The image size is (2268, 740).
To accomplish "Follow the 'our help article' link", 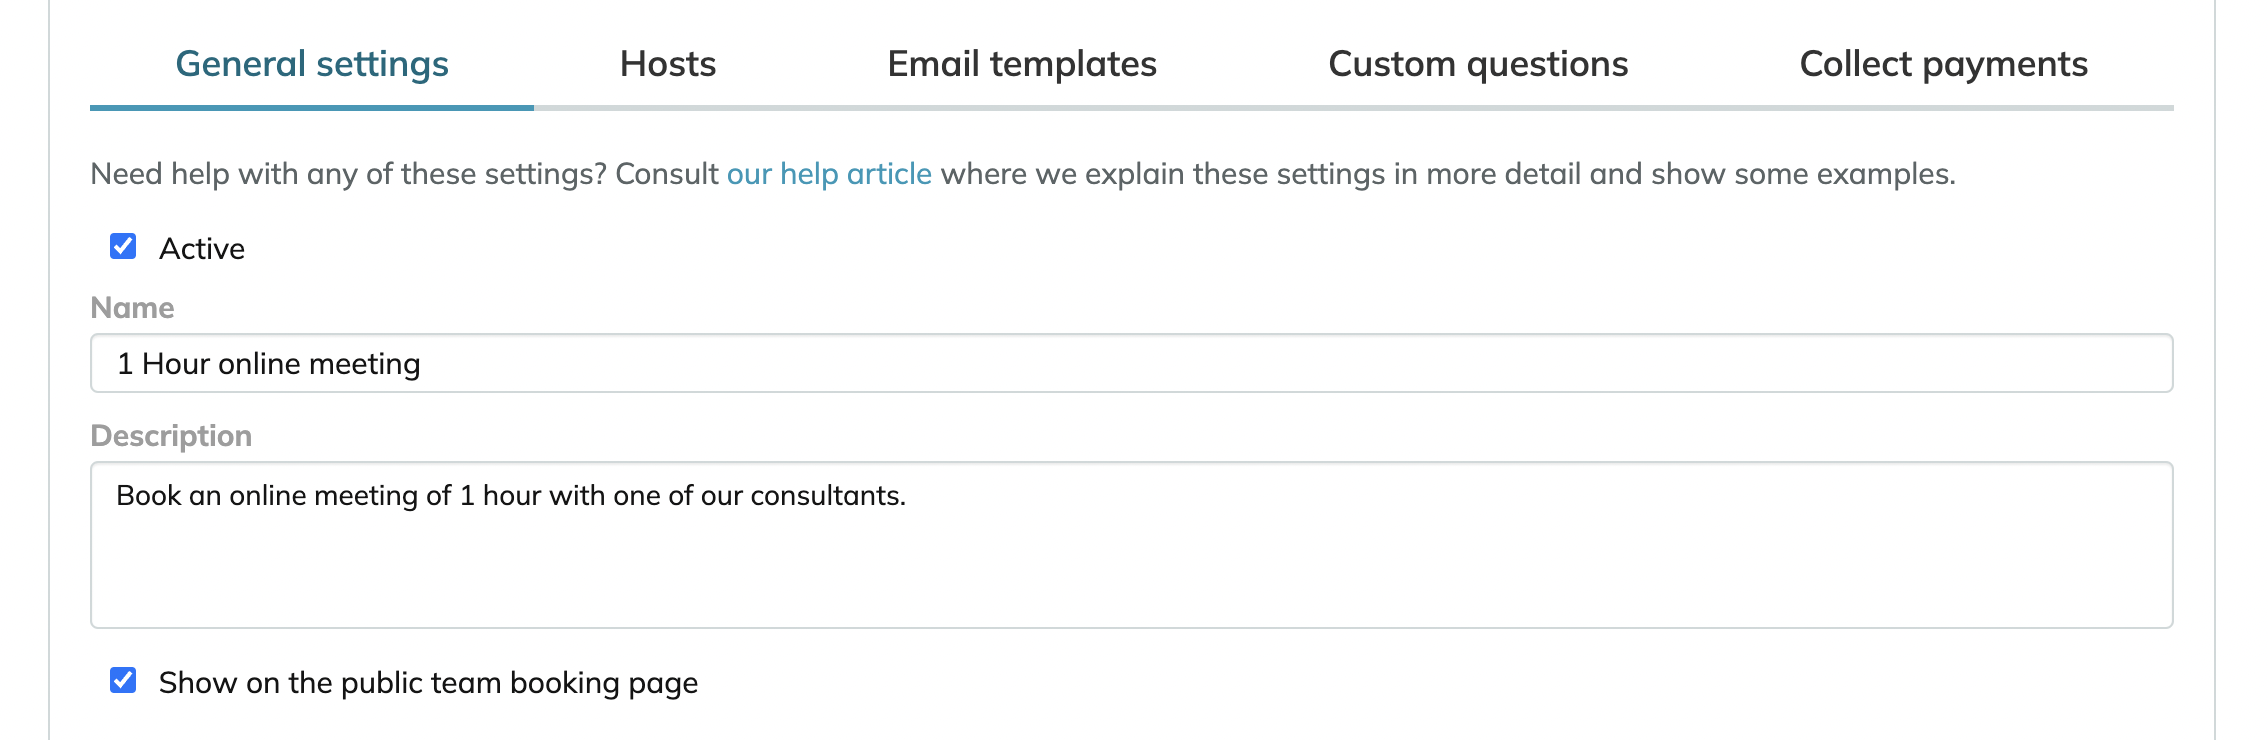I will [x=829, y=174].
